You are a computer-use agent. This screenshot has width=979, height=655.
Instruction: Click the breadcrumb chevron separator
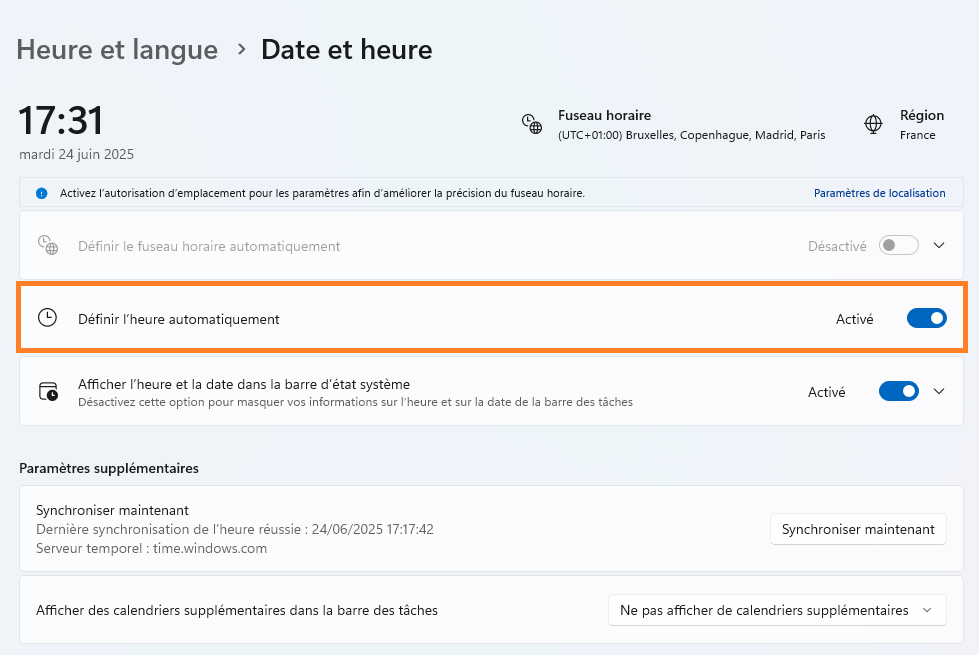pos(242,49)
